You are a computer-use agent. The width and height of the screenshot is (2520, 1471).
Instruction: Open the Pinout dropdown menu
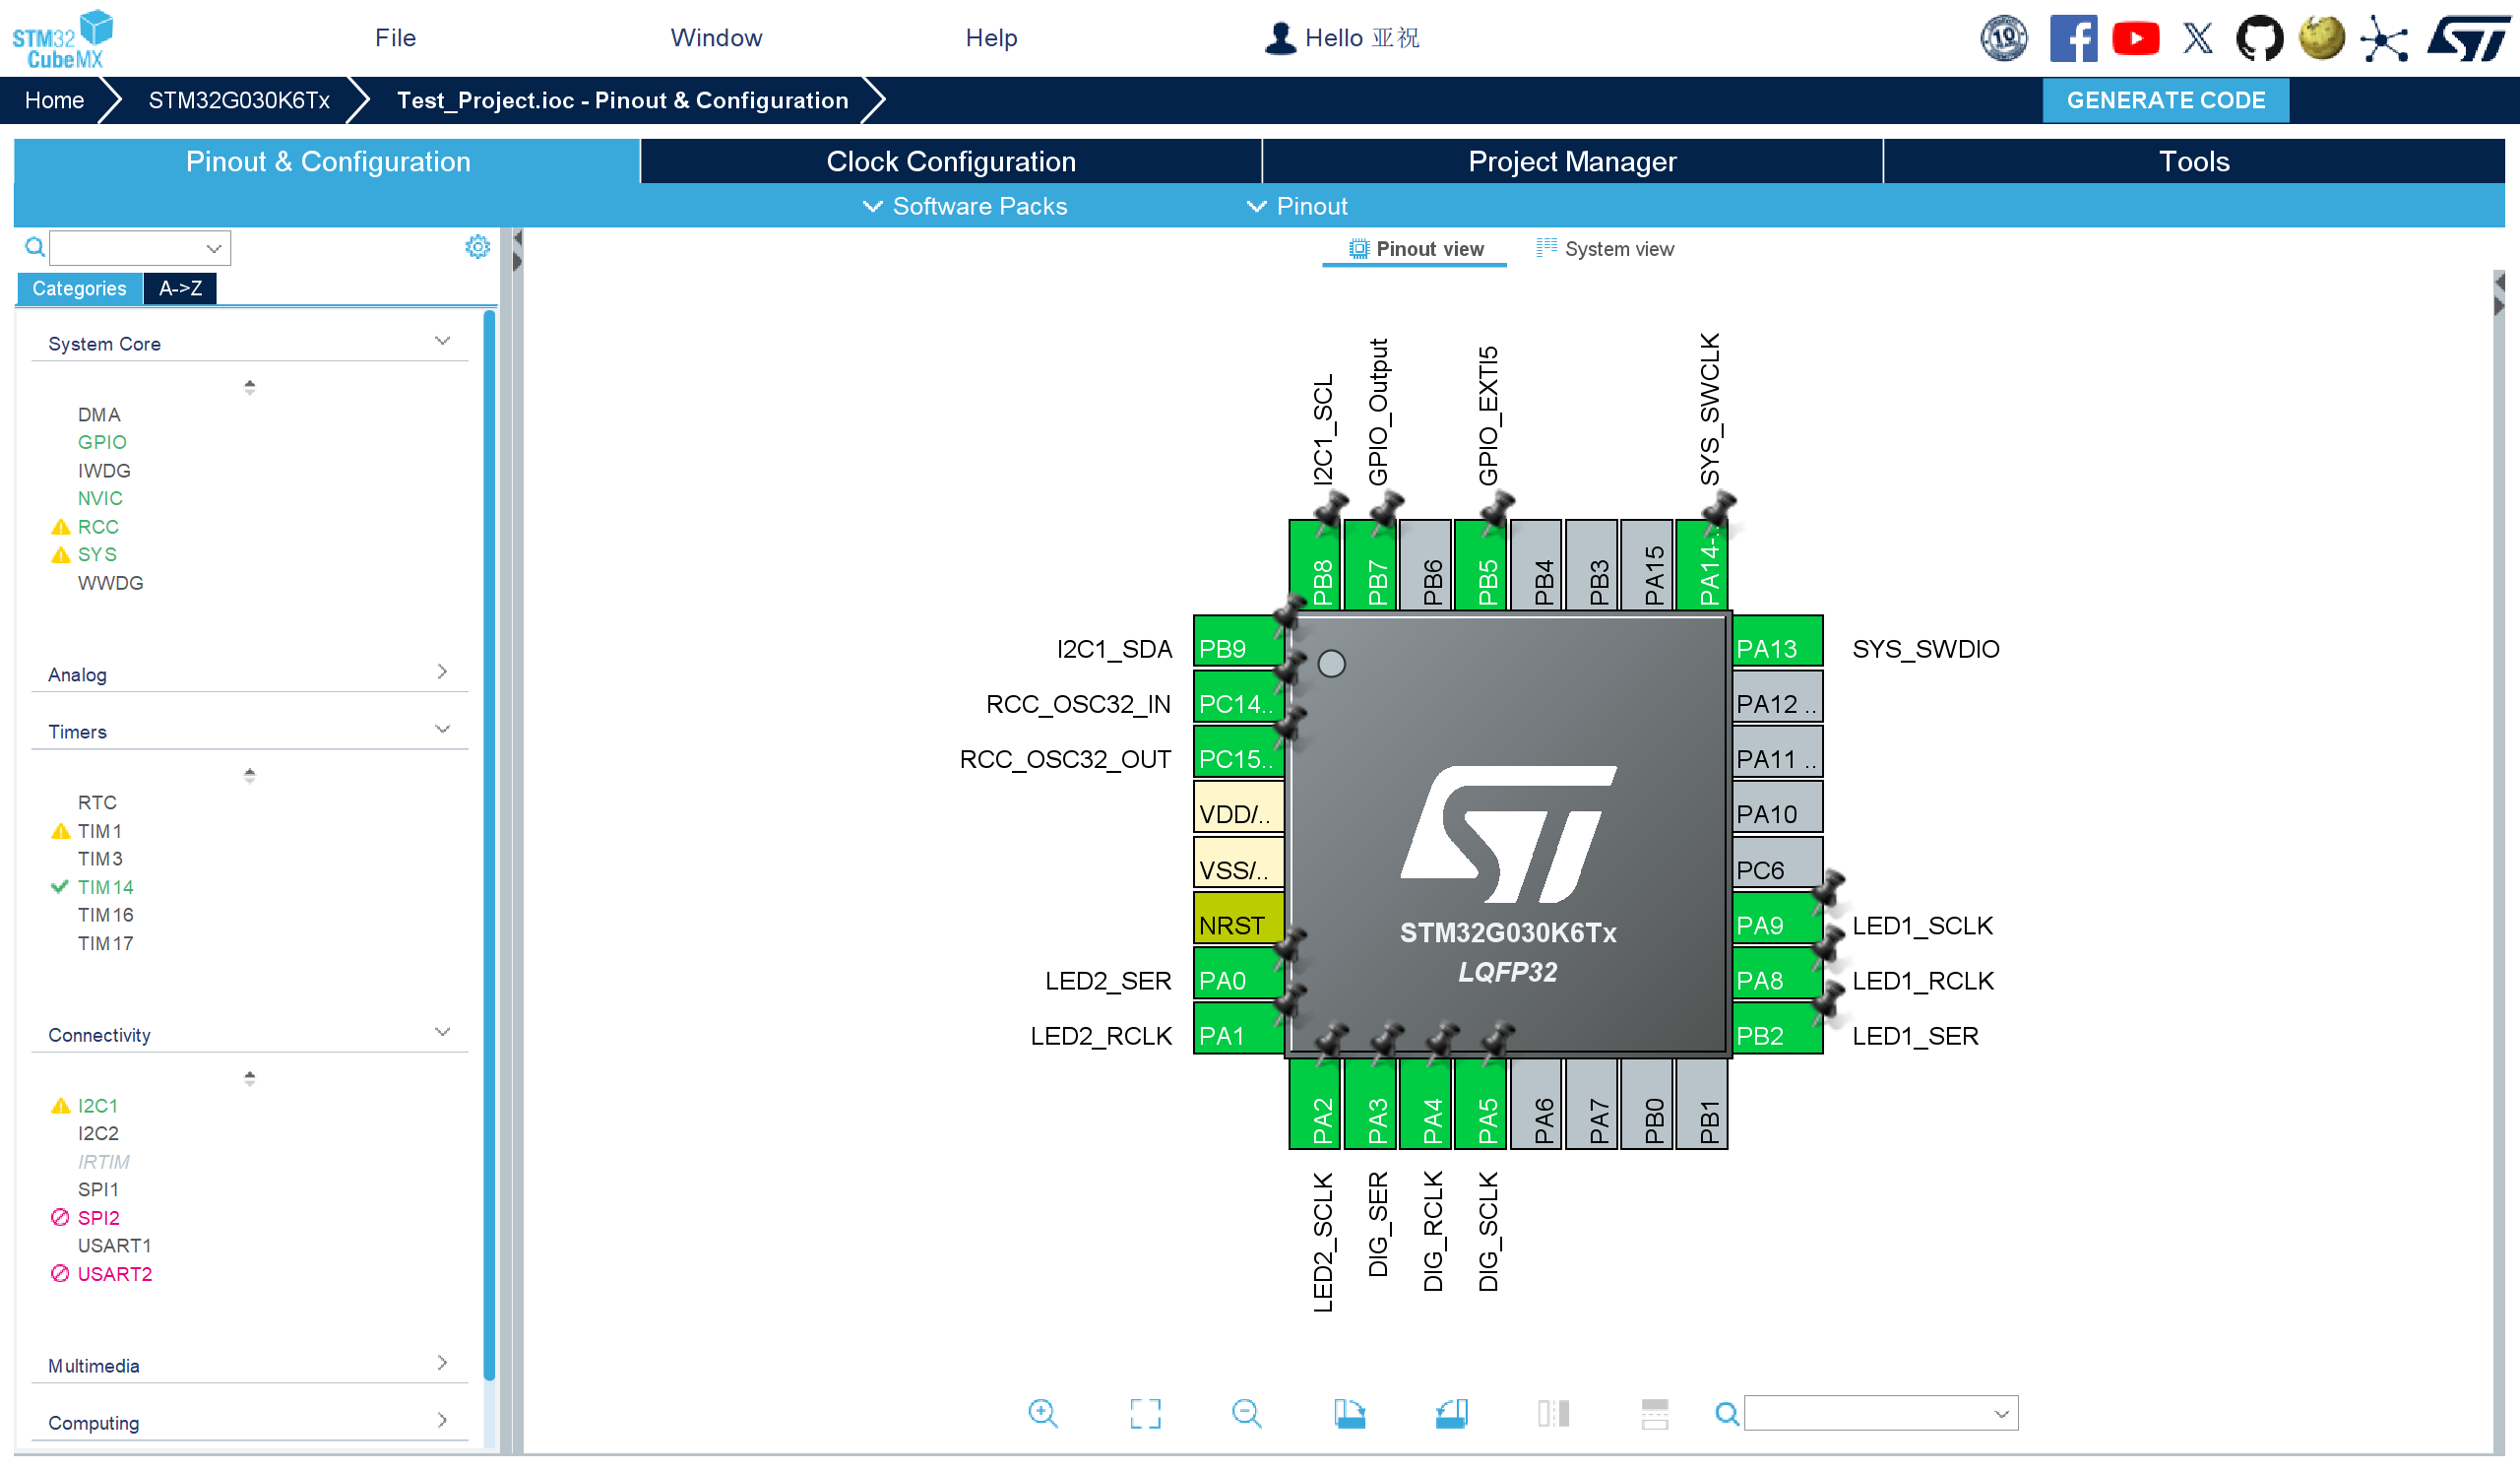click(x=1297, y=206)
